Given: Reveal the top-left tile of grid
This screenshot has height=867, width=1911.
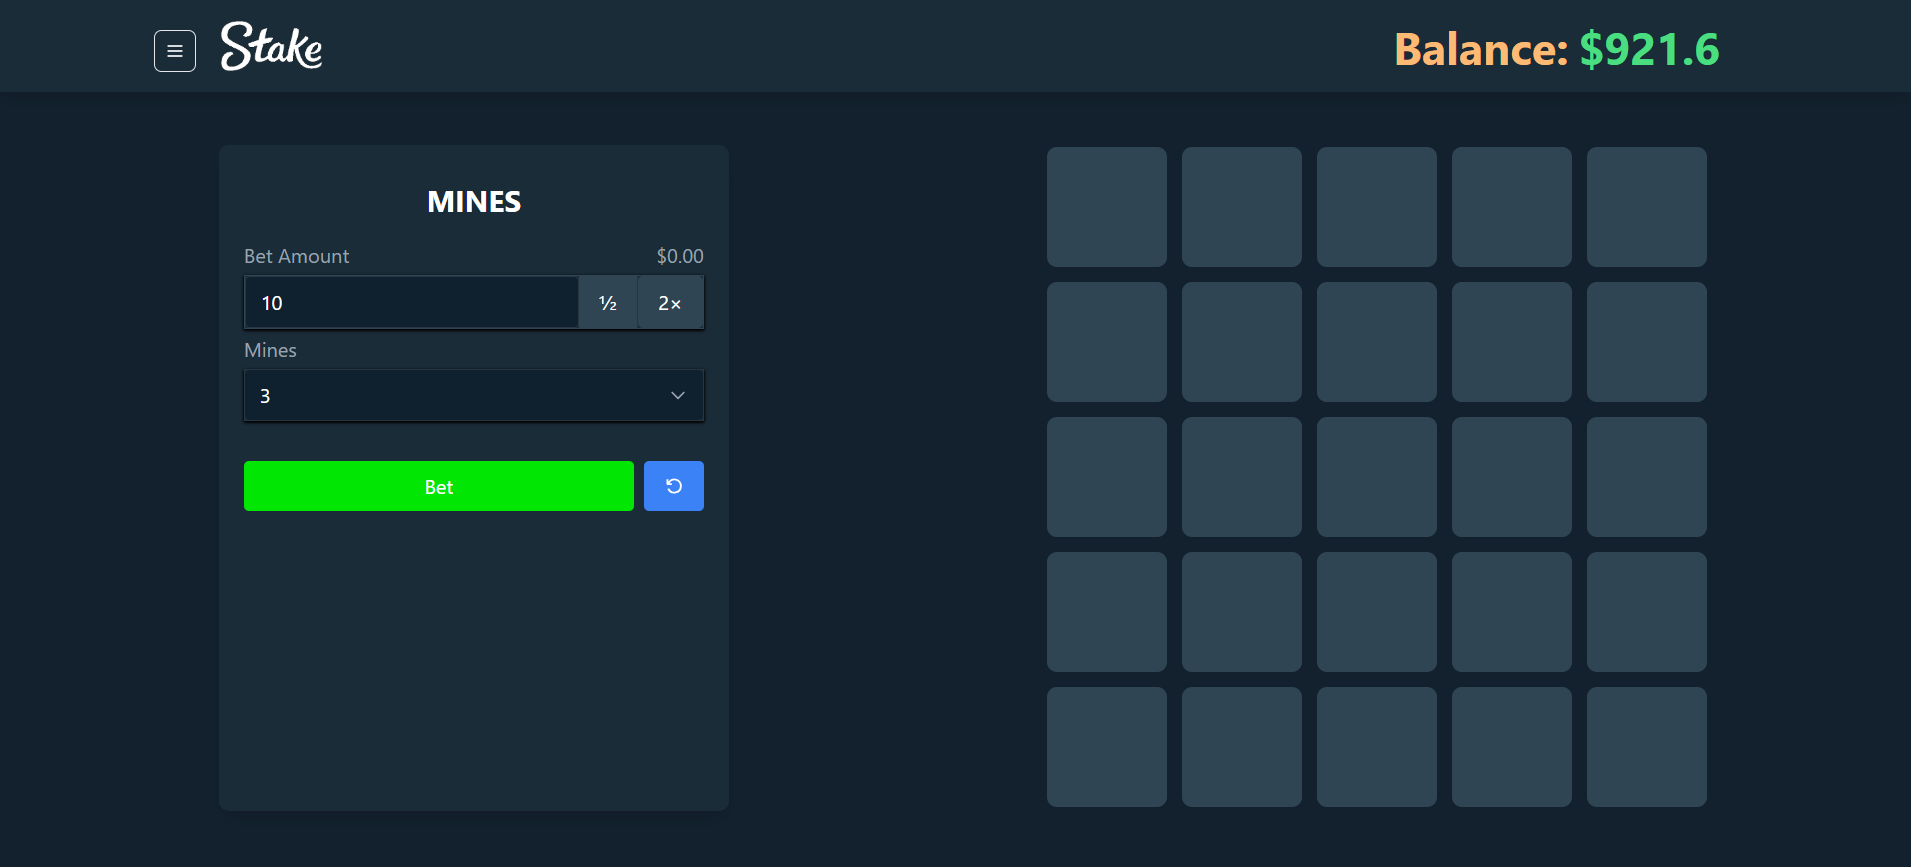Looking at the screenshot, I should 1106,207.
